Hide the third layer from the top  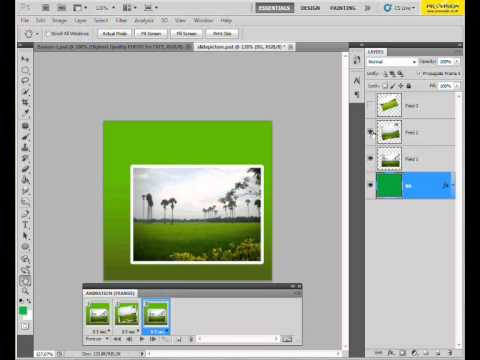coord(371,159)
